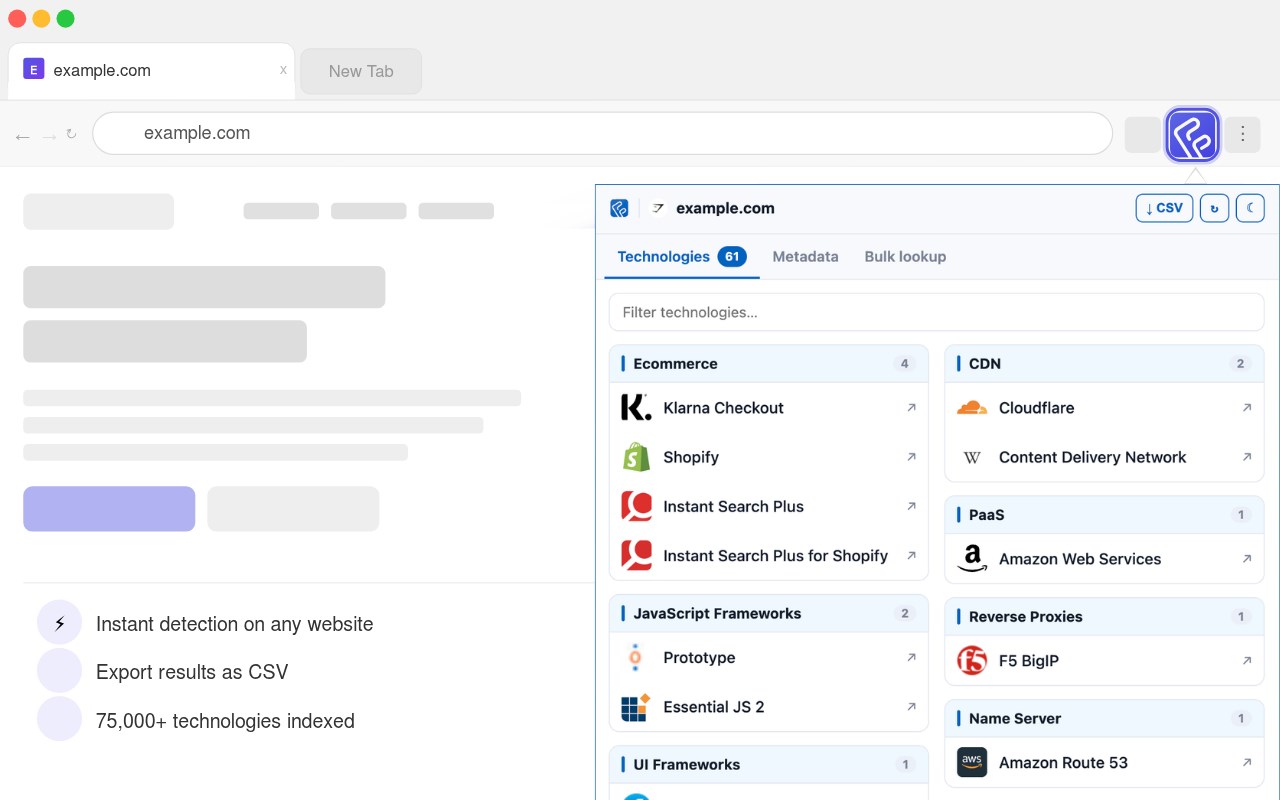Click the logo icon beside Instant Search Plus for Shopify
Viewport: 1280px width, 800px height.
click(636, 556)
